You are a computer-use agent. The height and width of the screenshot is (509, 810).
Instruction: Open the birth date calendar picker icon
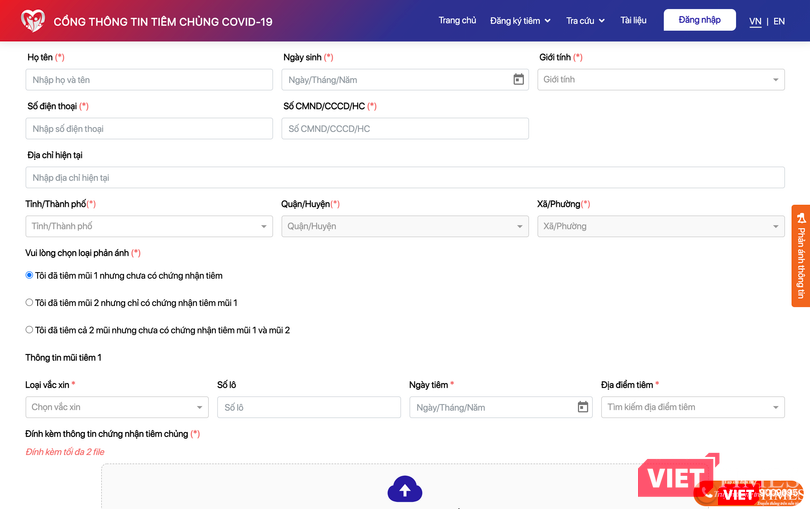[x=518, y=79]
